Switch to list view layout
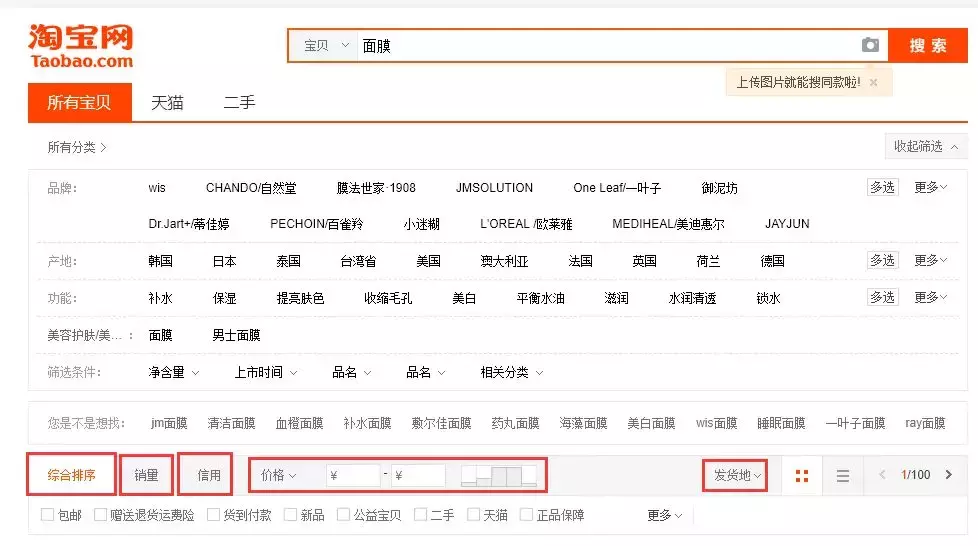This screenshot has width=978, height=546. (843, 475)
